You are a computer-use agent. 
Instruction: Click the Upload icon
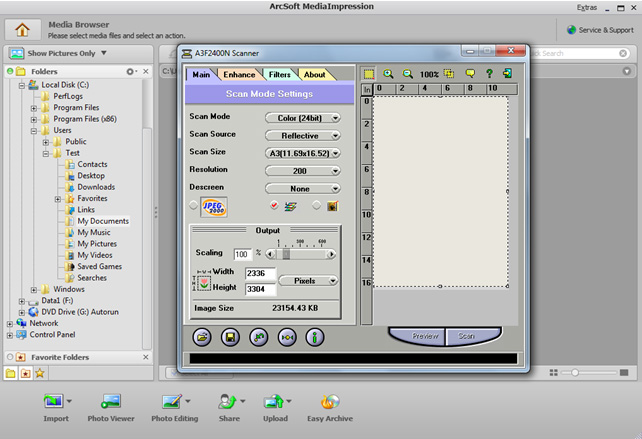274,401
